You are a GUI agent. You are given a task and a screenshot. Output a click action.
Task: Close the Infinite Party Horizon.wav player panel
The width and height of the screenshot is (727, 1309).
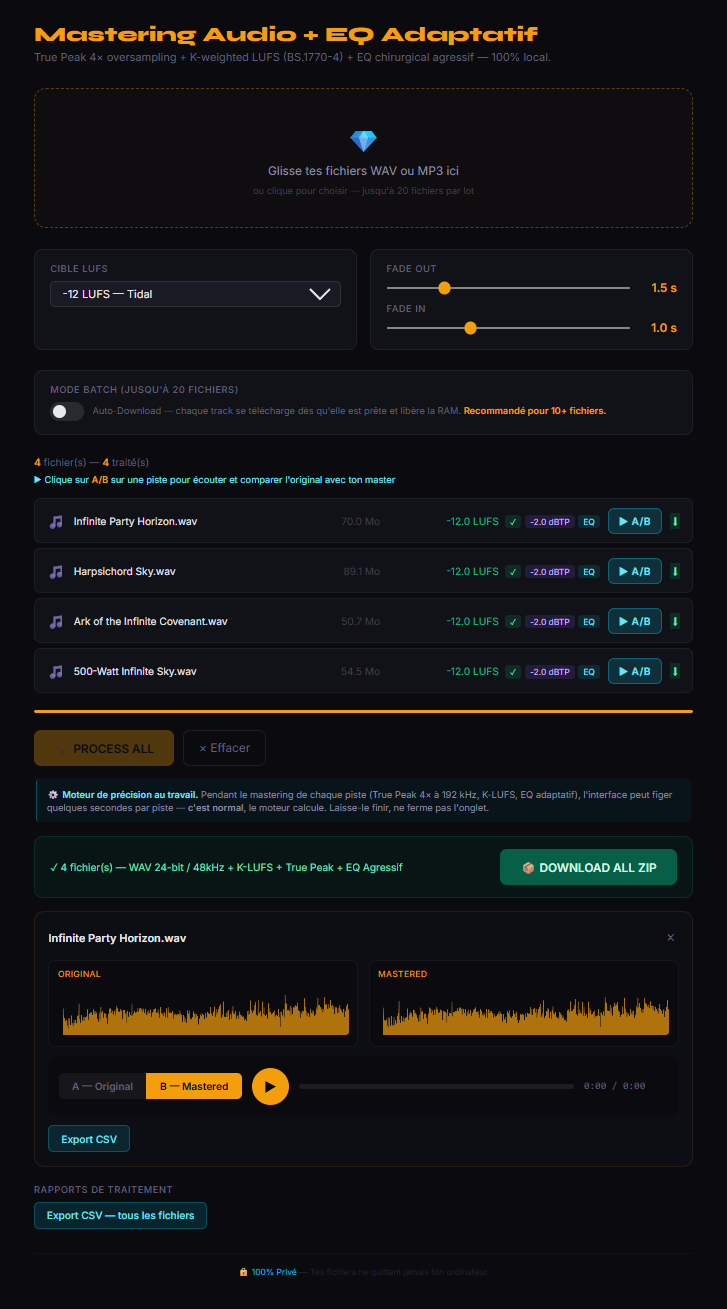(x=670, y=938)
